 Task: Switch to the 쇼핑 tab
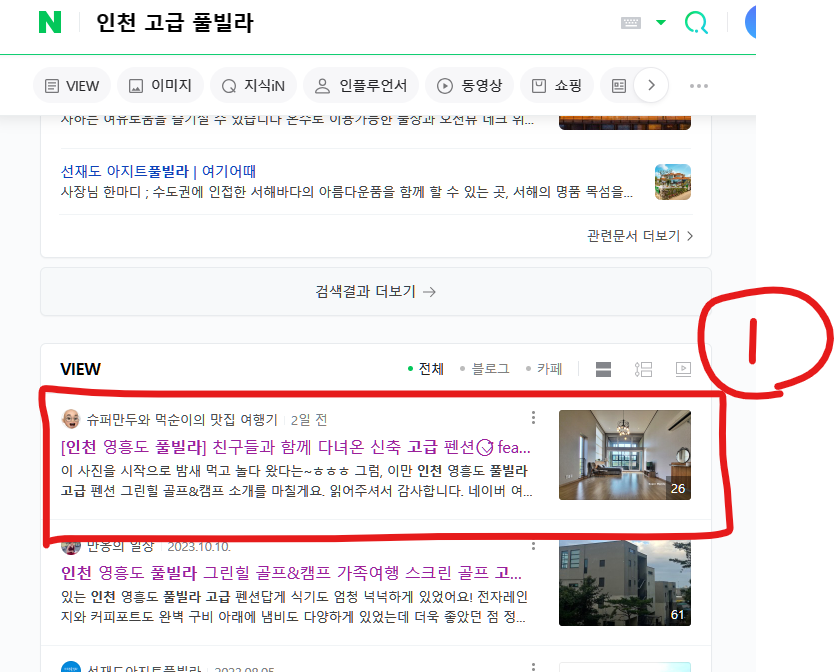tap(557, 85)
